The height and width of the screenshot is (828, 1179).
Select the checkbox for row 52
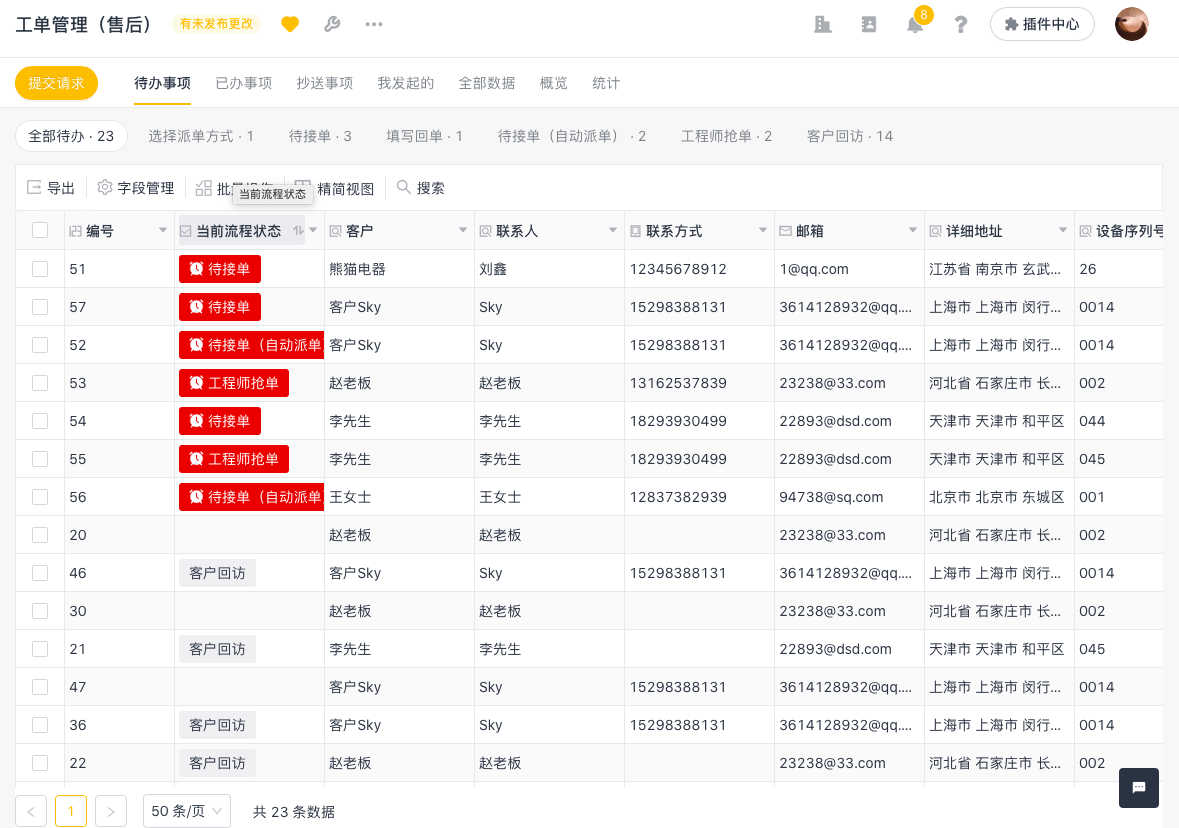(40, 345)
